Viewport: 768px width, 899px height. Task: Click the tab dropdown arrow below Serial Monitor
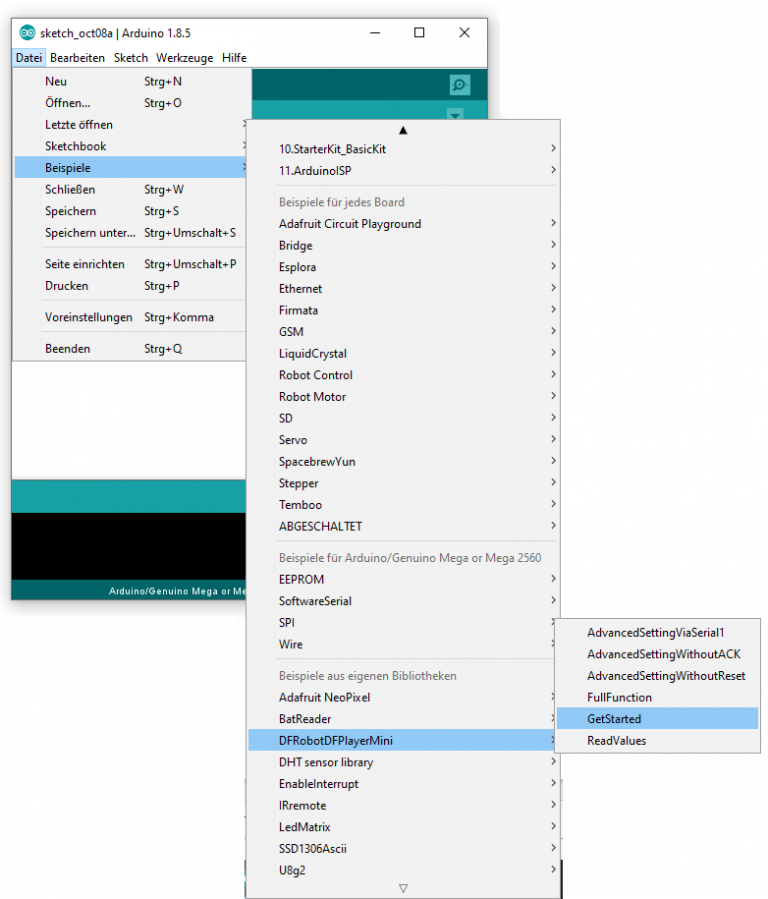455,115
